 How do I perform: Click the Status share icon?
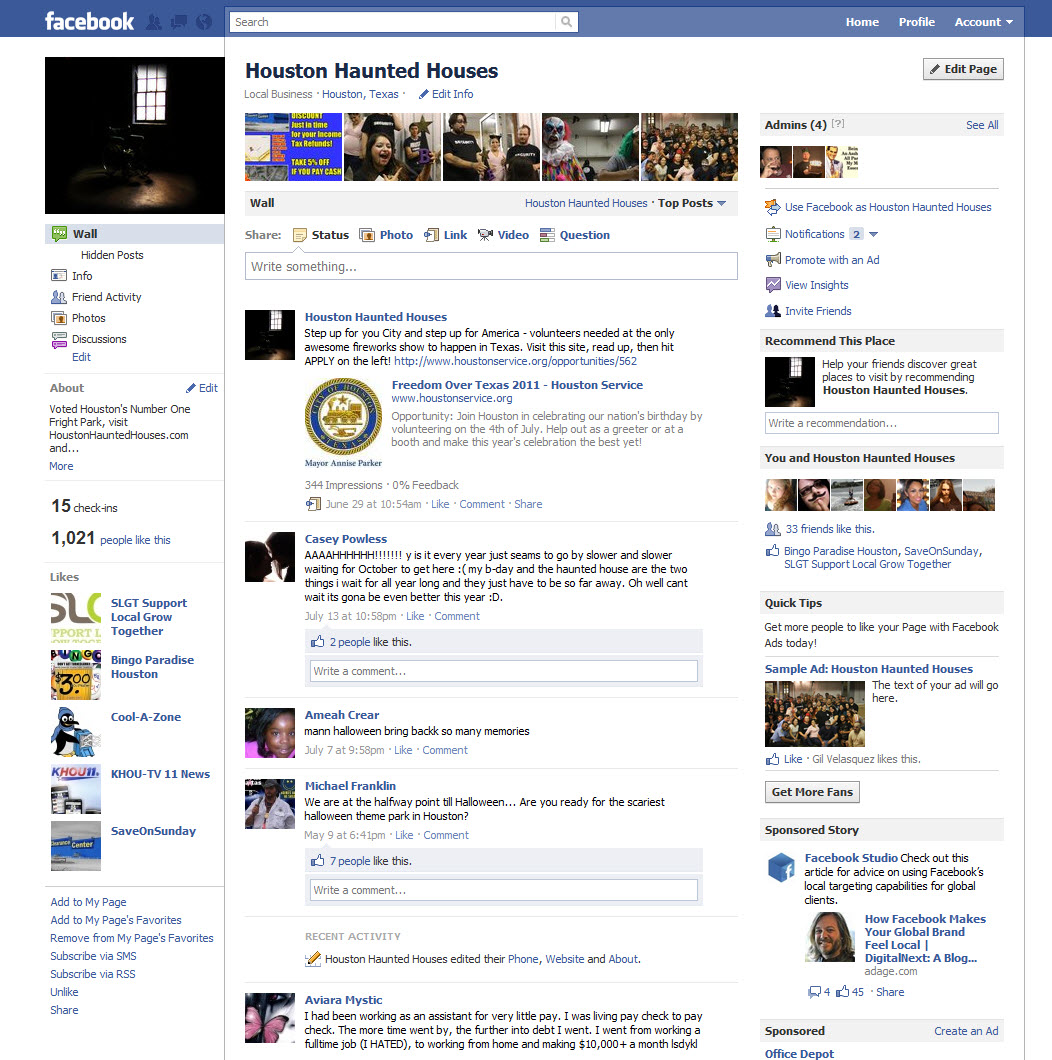(300, 235)
